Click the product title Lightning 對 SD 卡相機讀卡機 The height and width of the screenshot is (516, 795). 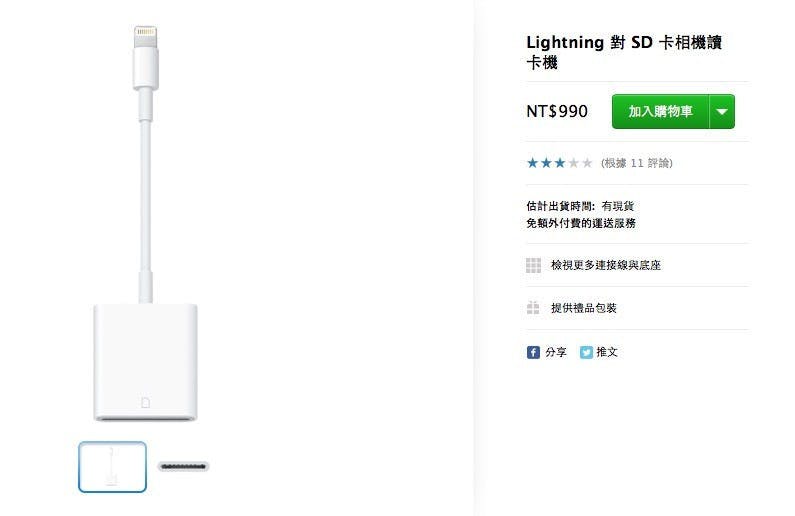click(x=624, y=52)
